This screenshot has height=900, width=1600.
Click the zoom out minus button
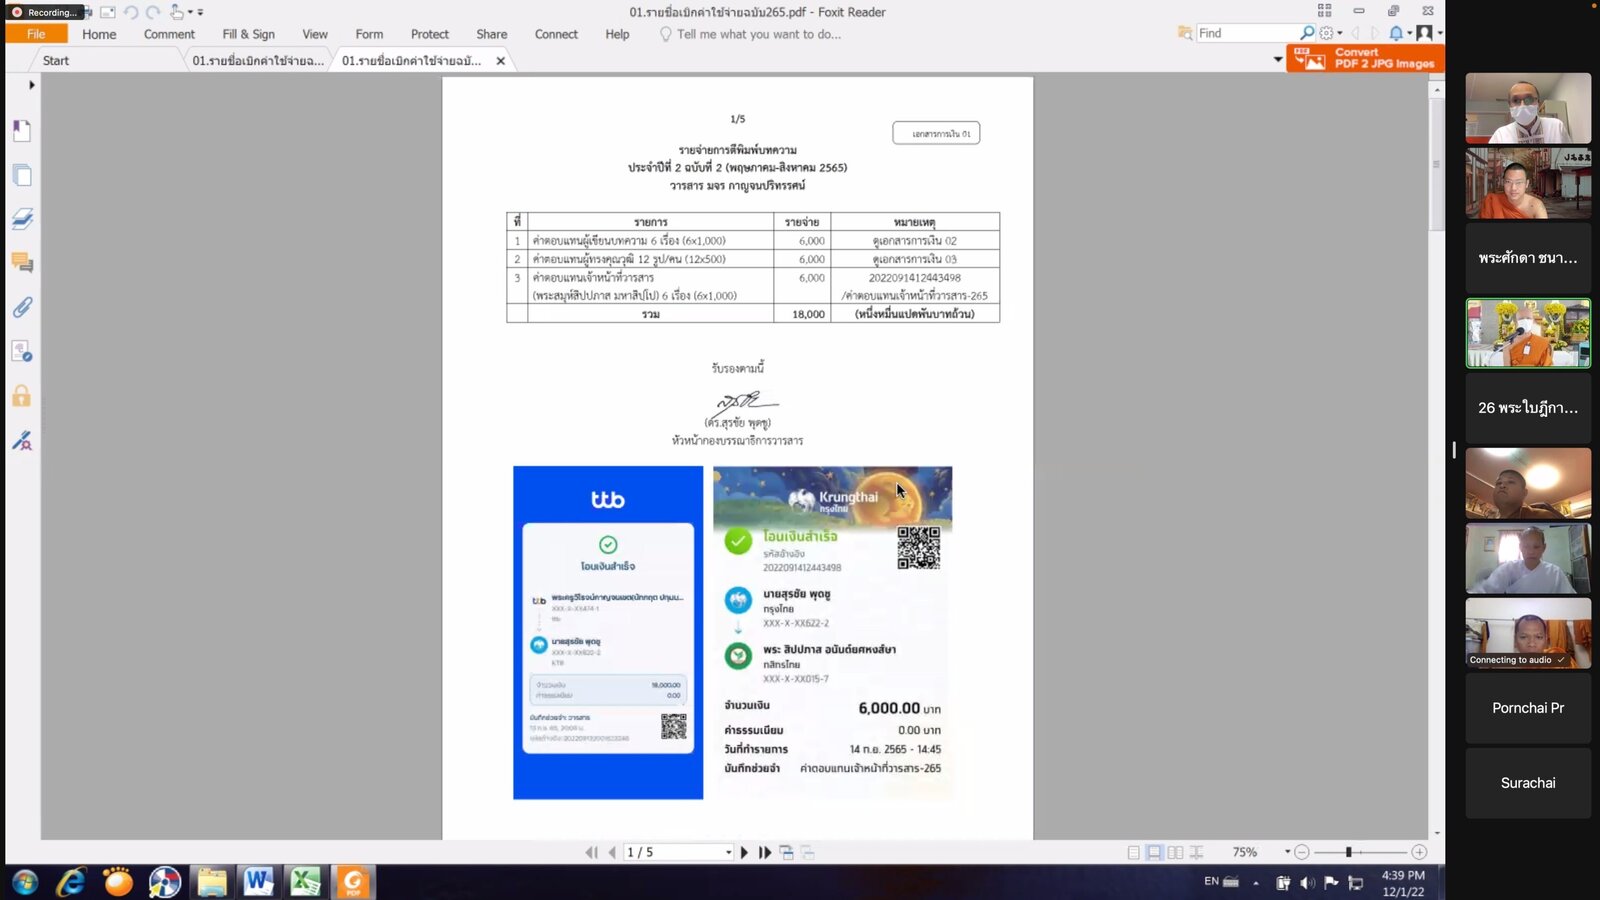coord(1301,852)
